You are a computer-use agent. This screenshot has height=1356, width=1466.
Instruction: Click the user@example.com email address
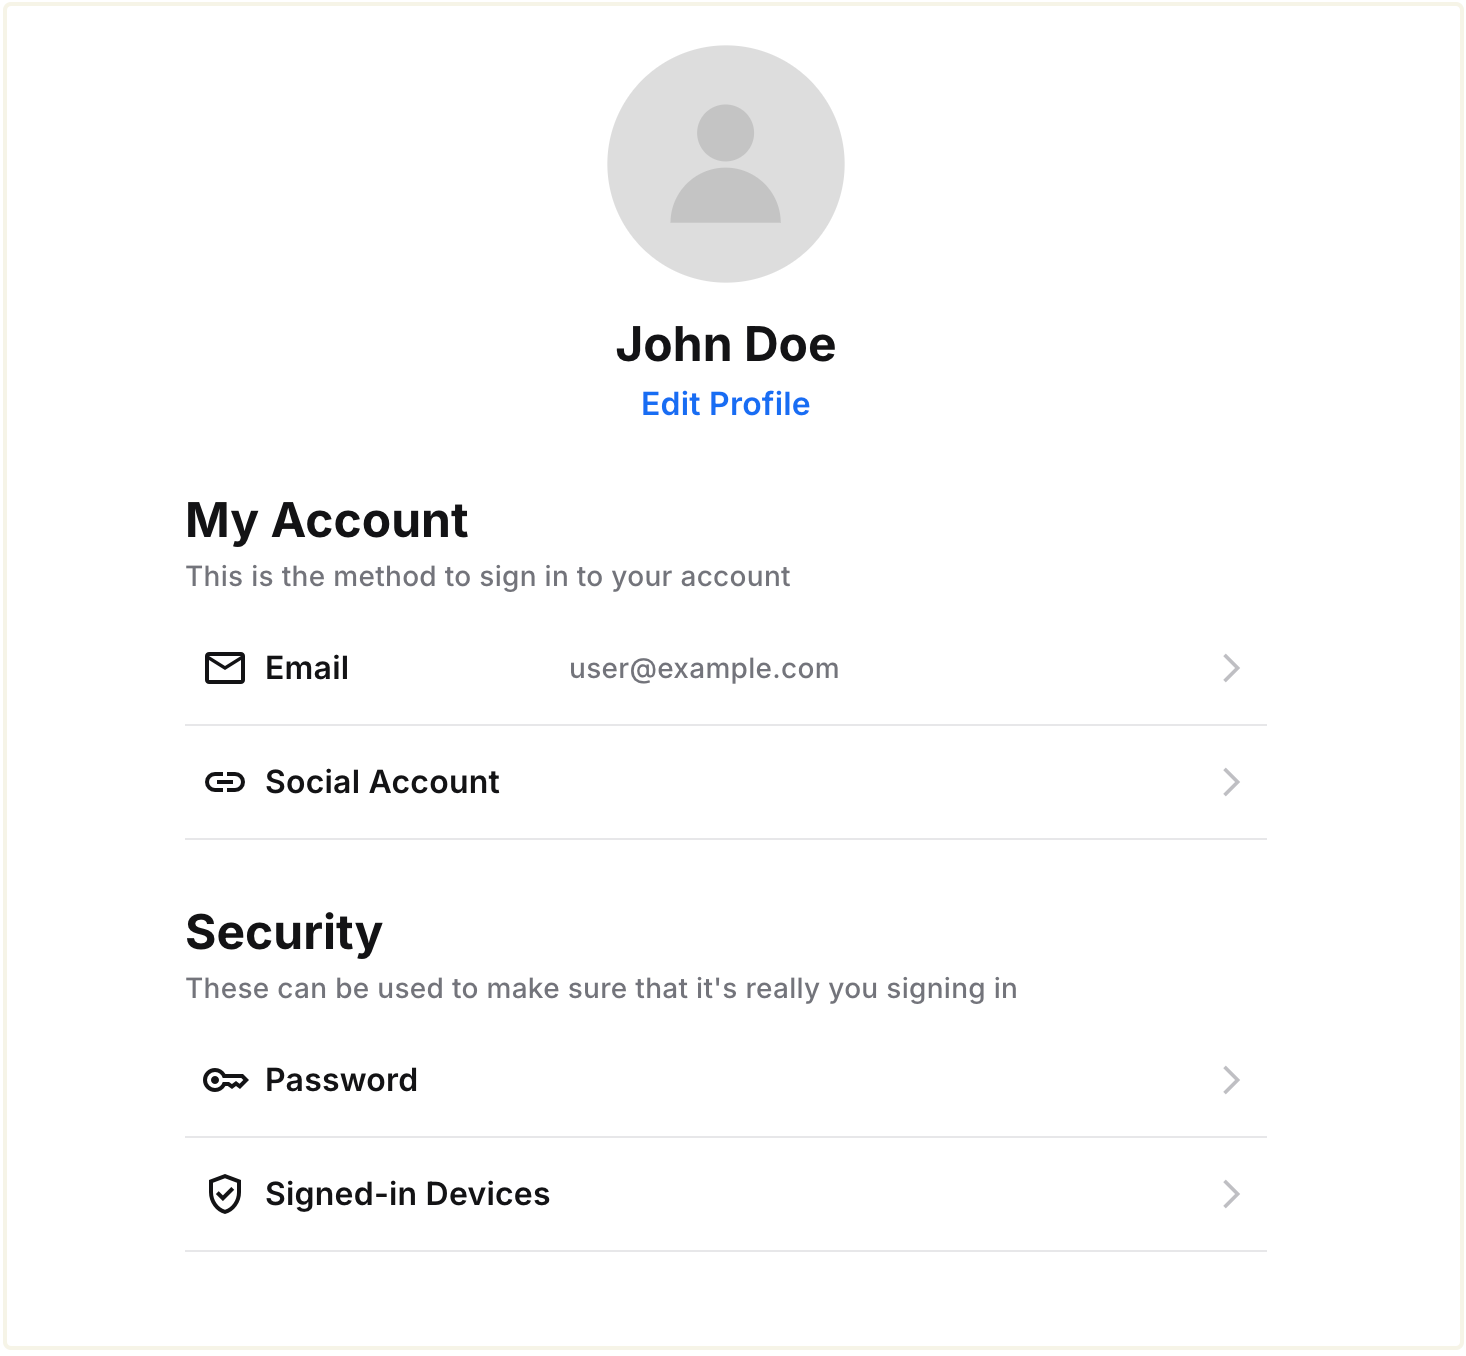coord(704,668)
